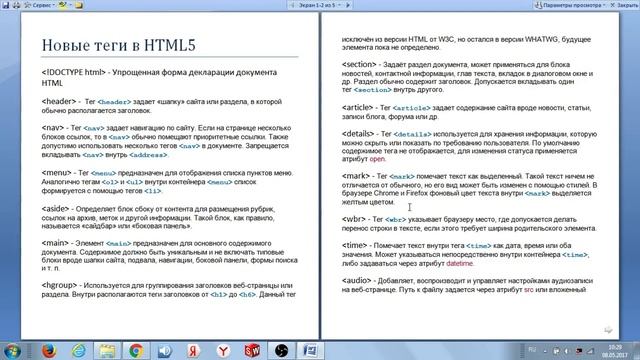Screen dimensions: 640x360
Task: Click the blue <address> code text
Action: 148,155
